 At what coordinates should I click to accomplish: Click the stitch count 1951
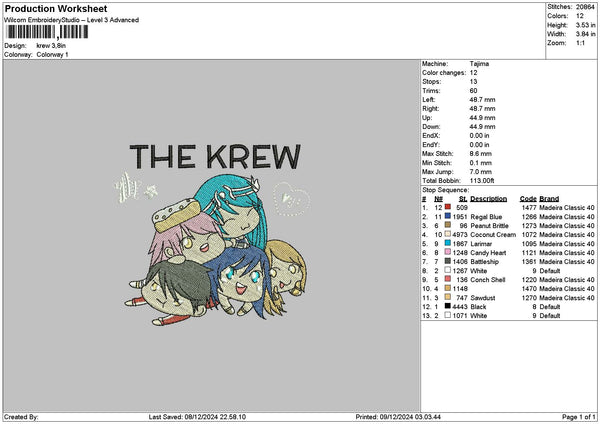tap(460, 217)
